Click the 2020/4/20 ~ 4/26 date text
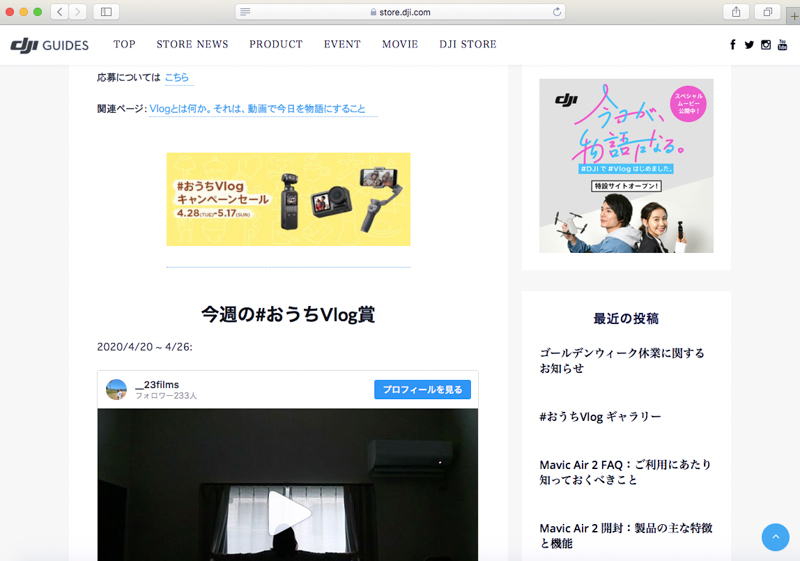 (145, 347)
